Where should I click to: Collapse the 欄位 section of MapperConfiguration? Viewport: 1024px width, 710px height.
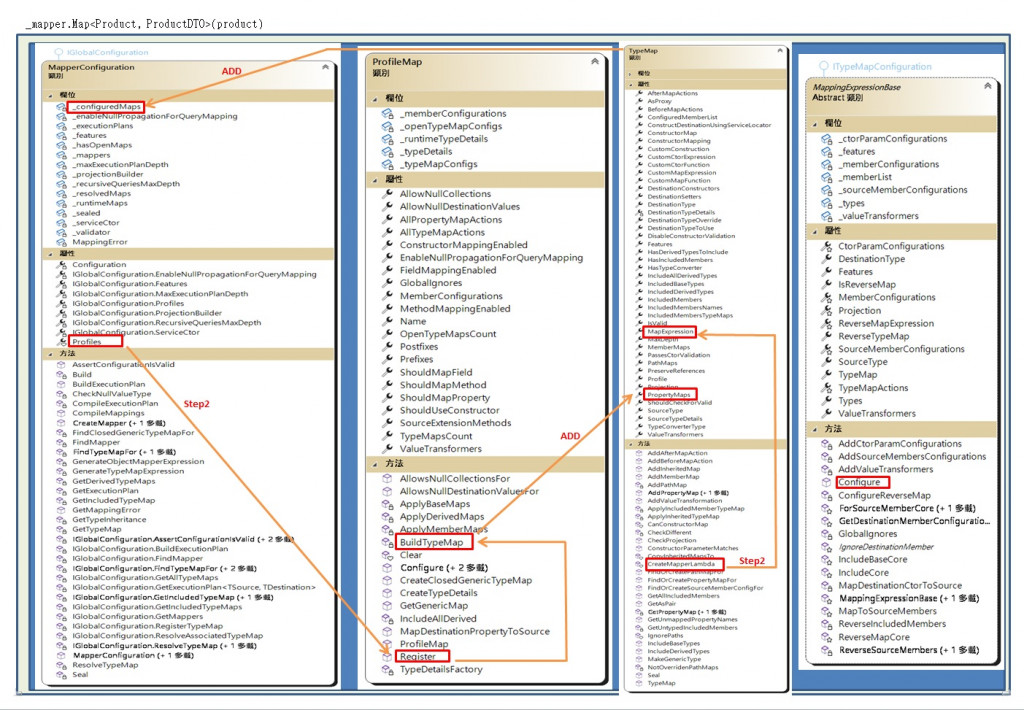(51, 95)
